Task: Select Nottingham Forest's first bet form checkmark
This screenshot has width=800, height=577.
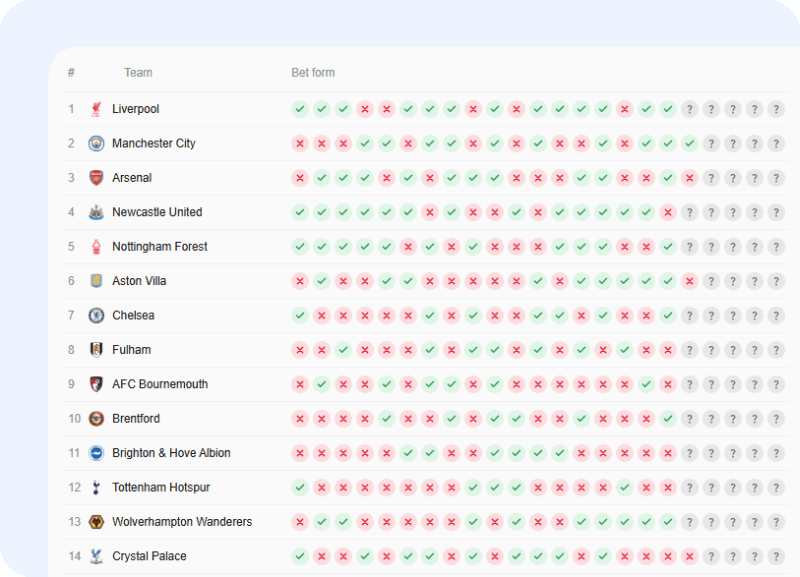Action: point(300,247)
